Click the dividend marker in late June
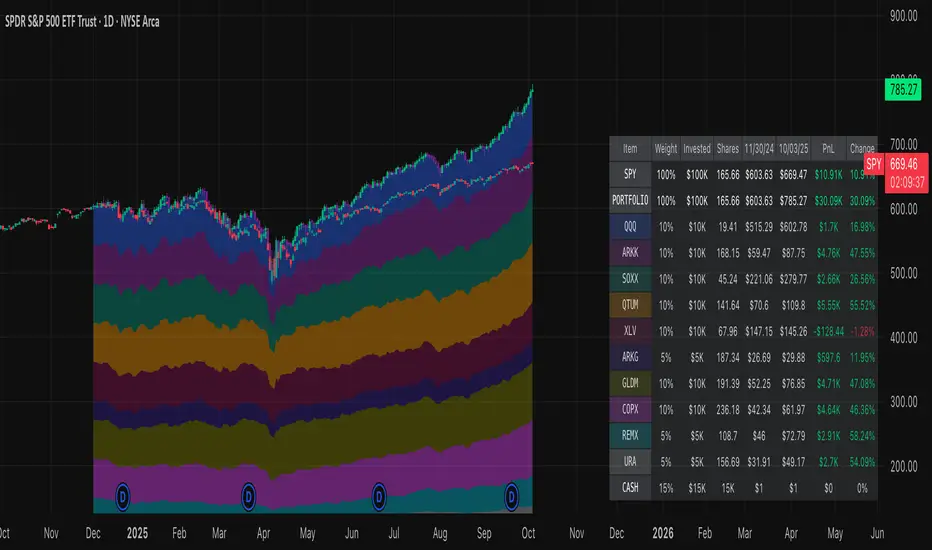 coord(380,494)
